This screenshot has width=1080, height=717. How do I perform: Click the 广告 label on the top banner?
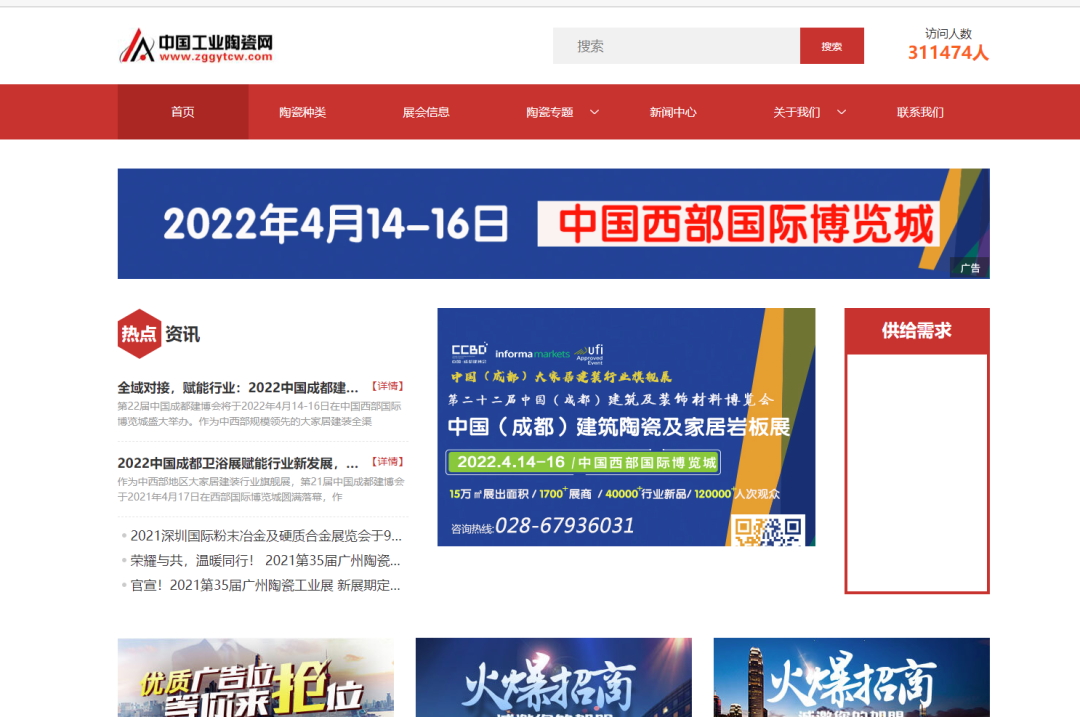[971, 267]
